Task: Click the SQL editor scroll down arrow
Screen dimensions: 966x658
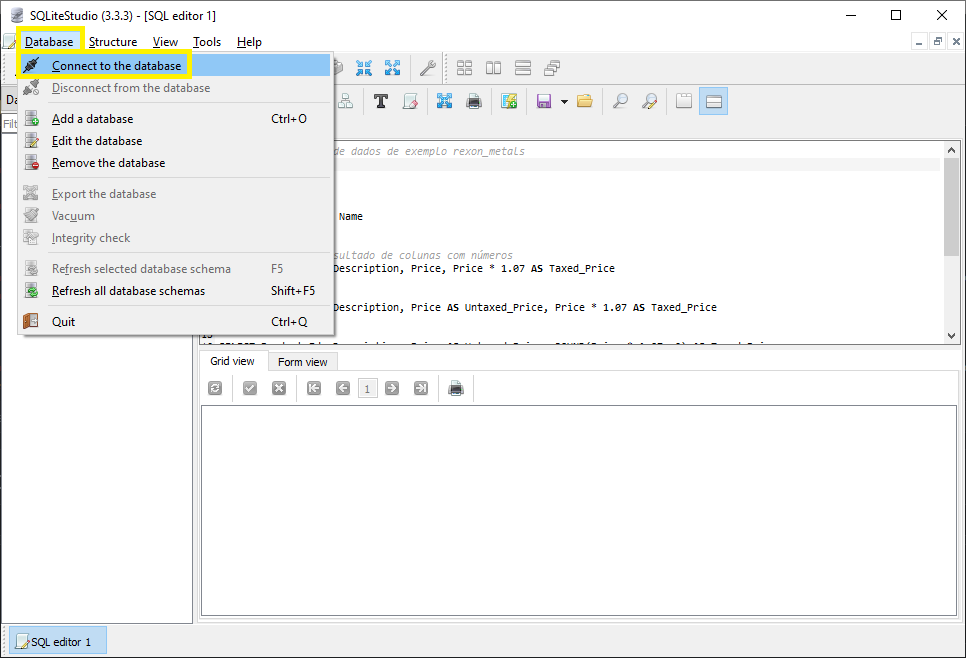Action: coord(951,336)
